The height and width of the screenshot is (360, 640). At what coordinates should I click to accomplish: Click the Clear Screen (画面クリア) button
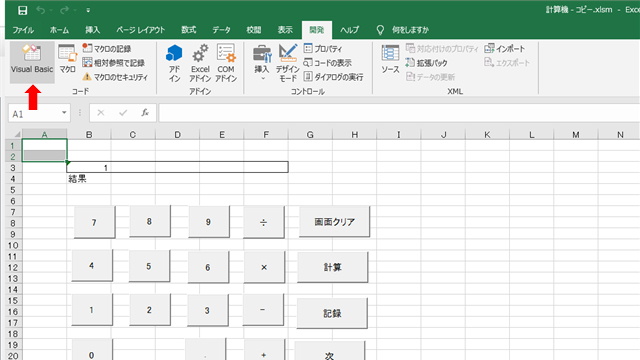pos(334,222)
